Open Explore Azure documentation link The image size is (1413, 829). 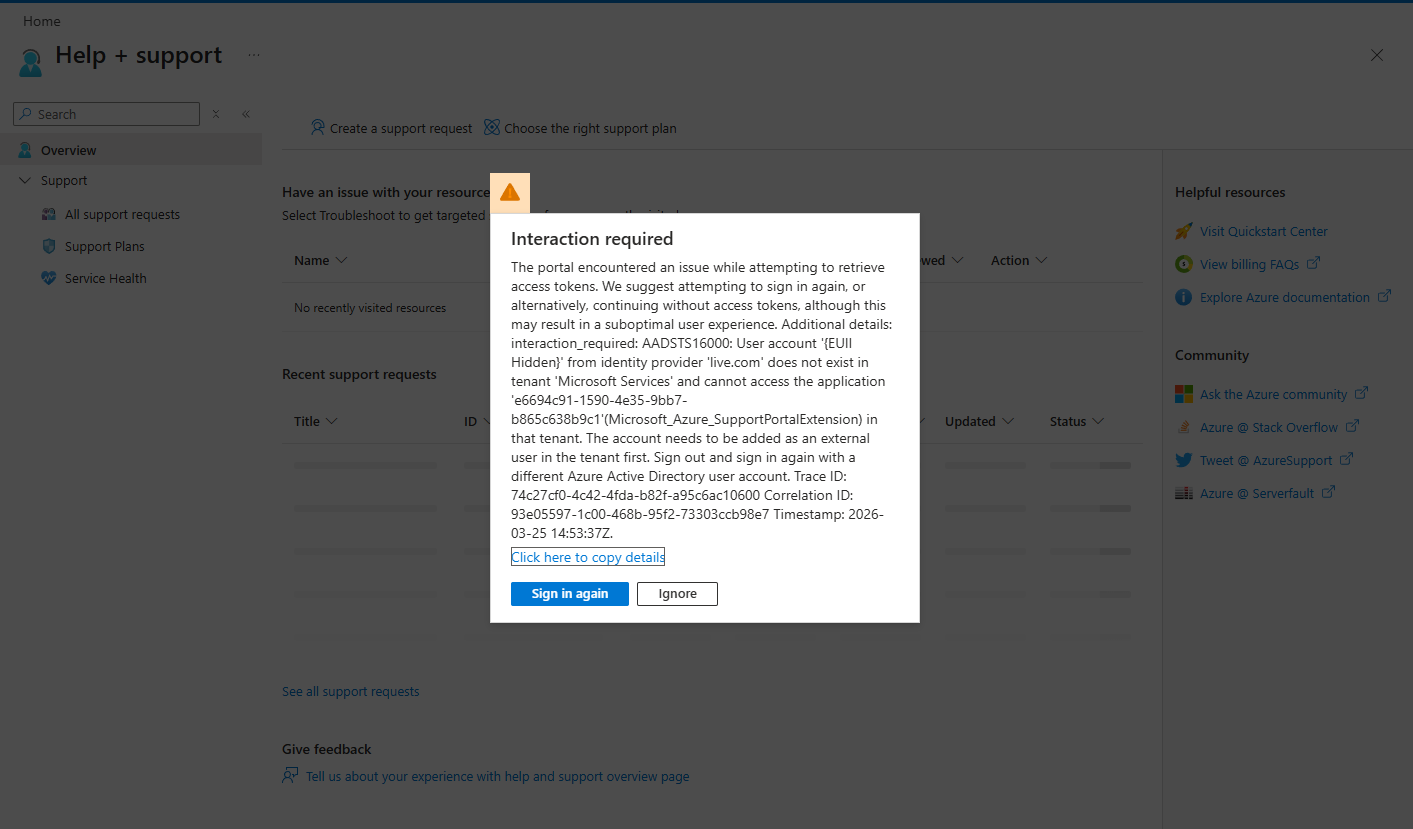point(1285,297)
